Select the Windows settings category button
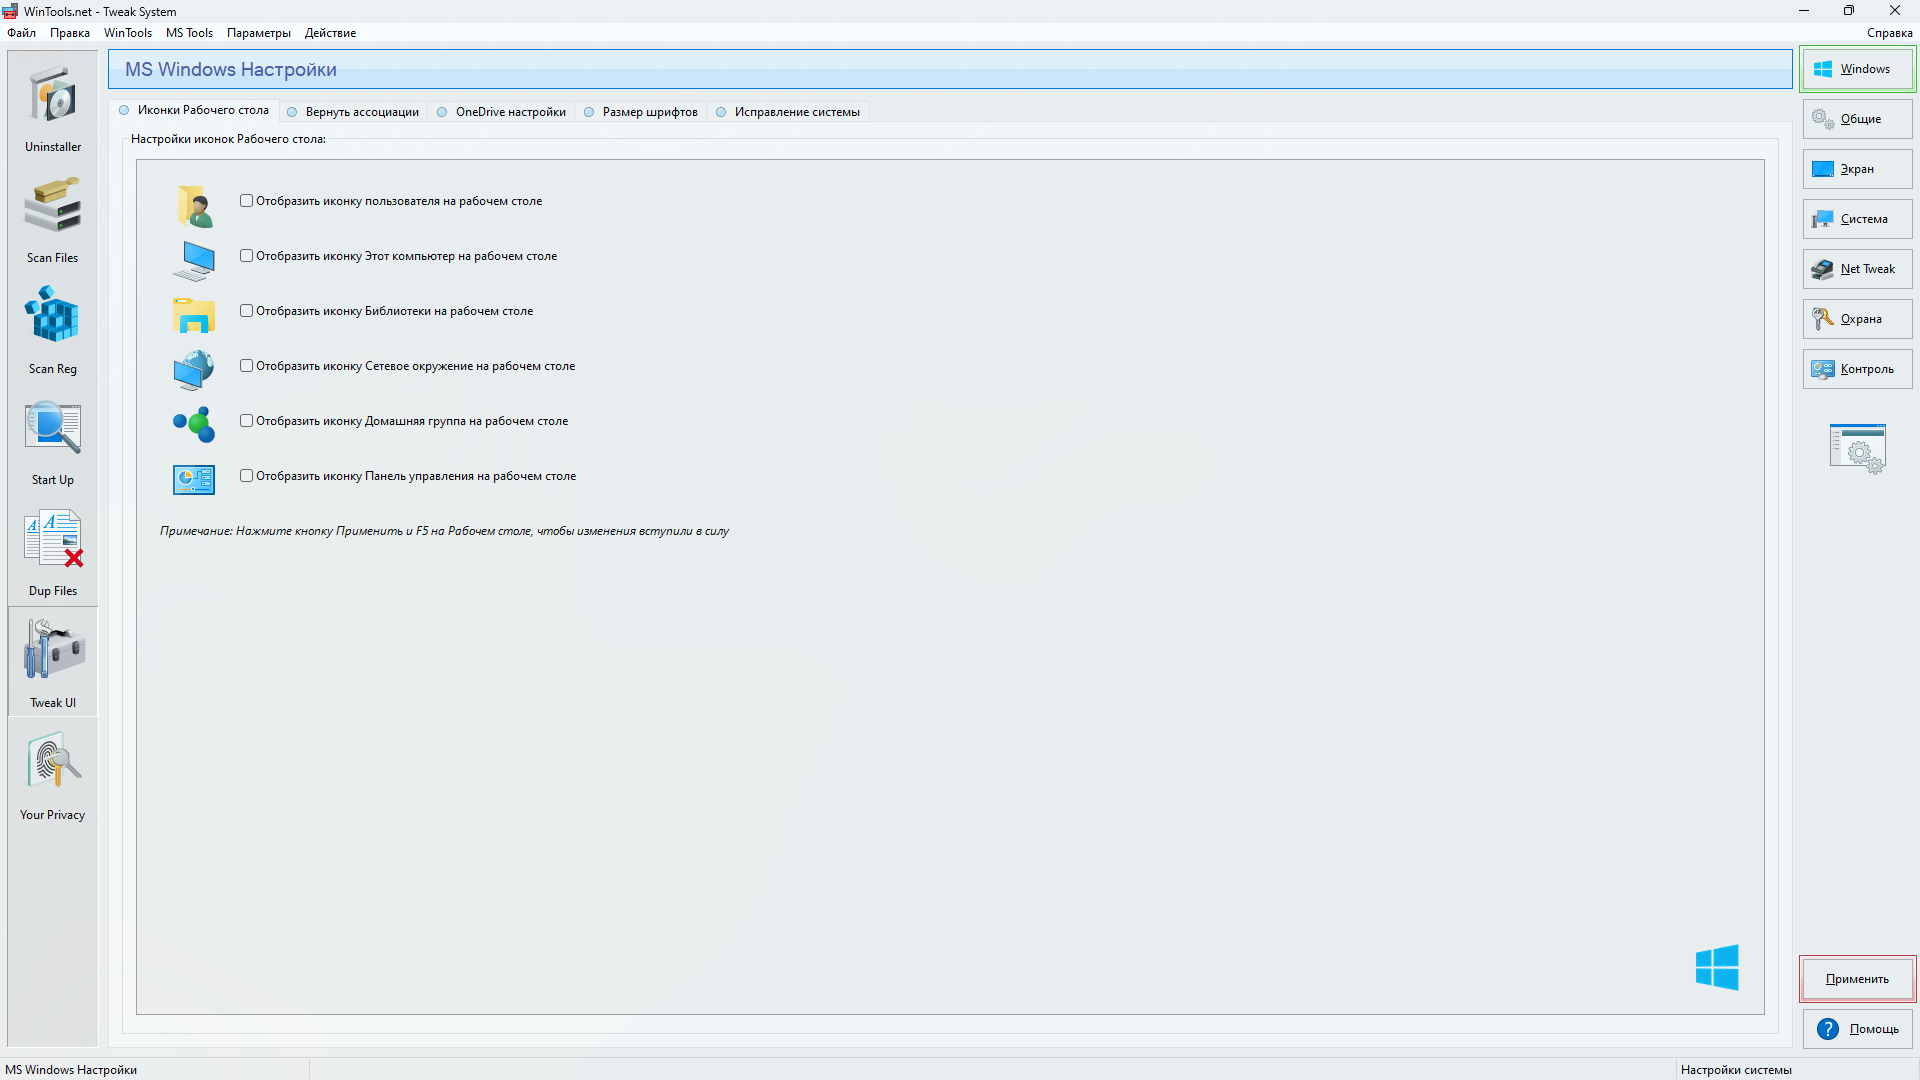The image size is (1920, 1080). (x=1858, y=69)
